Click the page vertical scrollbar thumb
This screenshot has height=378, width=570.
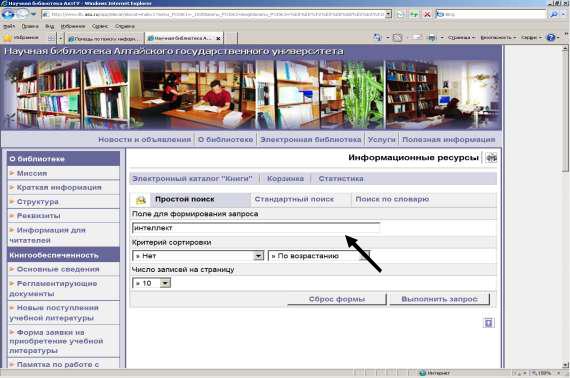tap(565, 111)
